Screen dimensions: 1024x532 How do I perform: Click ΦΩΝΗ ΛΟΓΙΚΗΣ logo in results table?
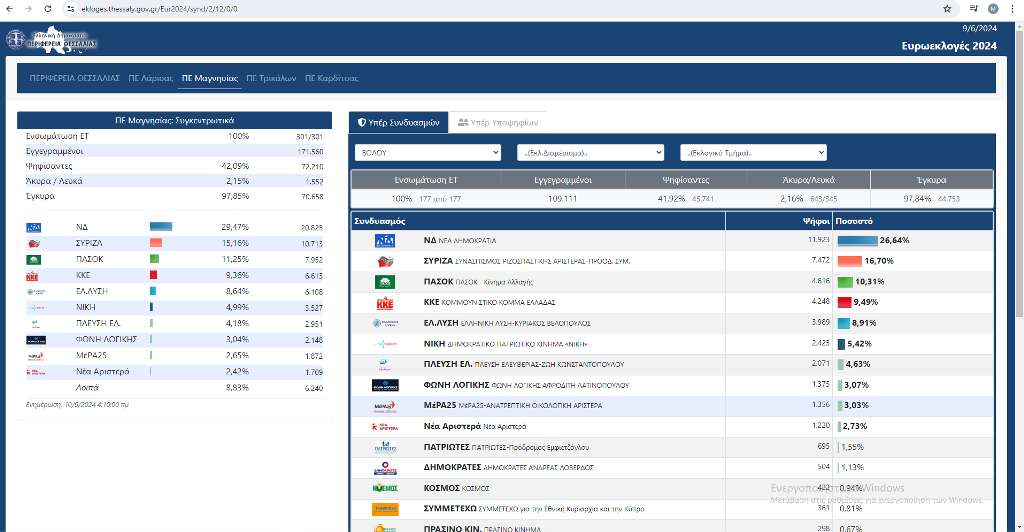(385, 385)
